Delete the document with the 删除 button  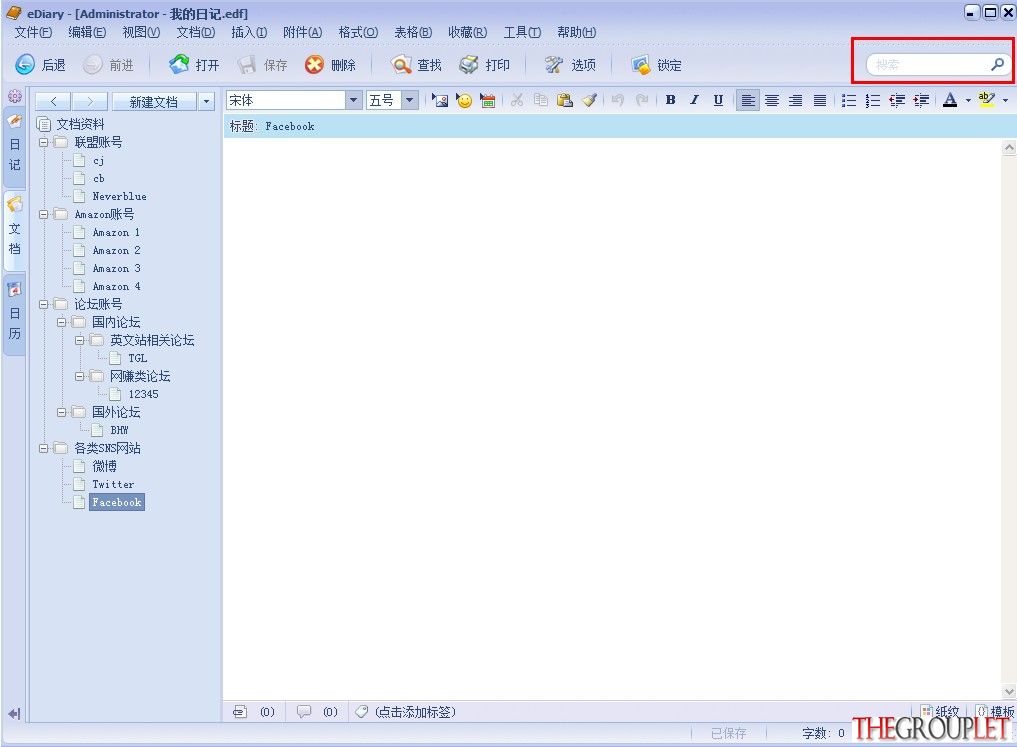tap(330, 65)
